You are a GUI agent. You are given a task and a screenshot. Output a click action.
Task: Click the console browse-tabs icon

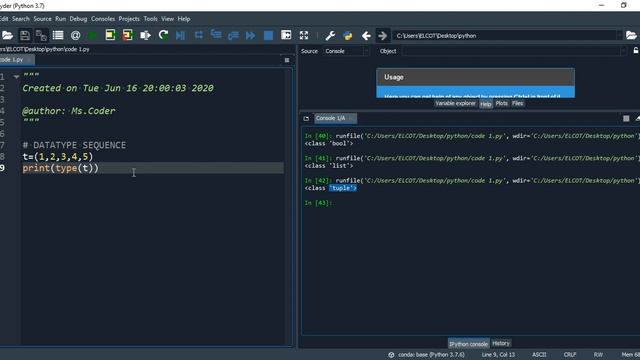click(306, 118)
